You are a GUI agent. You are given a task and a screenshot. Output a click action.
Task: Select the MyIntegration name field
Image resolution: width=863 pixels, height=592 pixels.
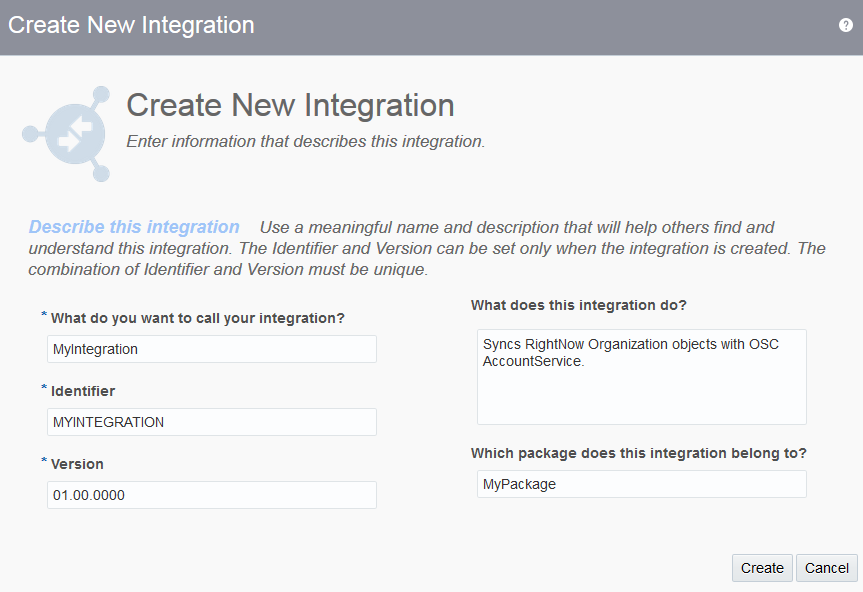211,348
